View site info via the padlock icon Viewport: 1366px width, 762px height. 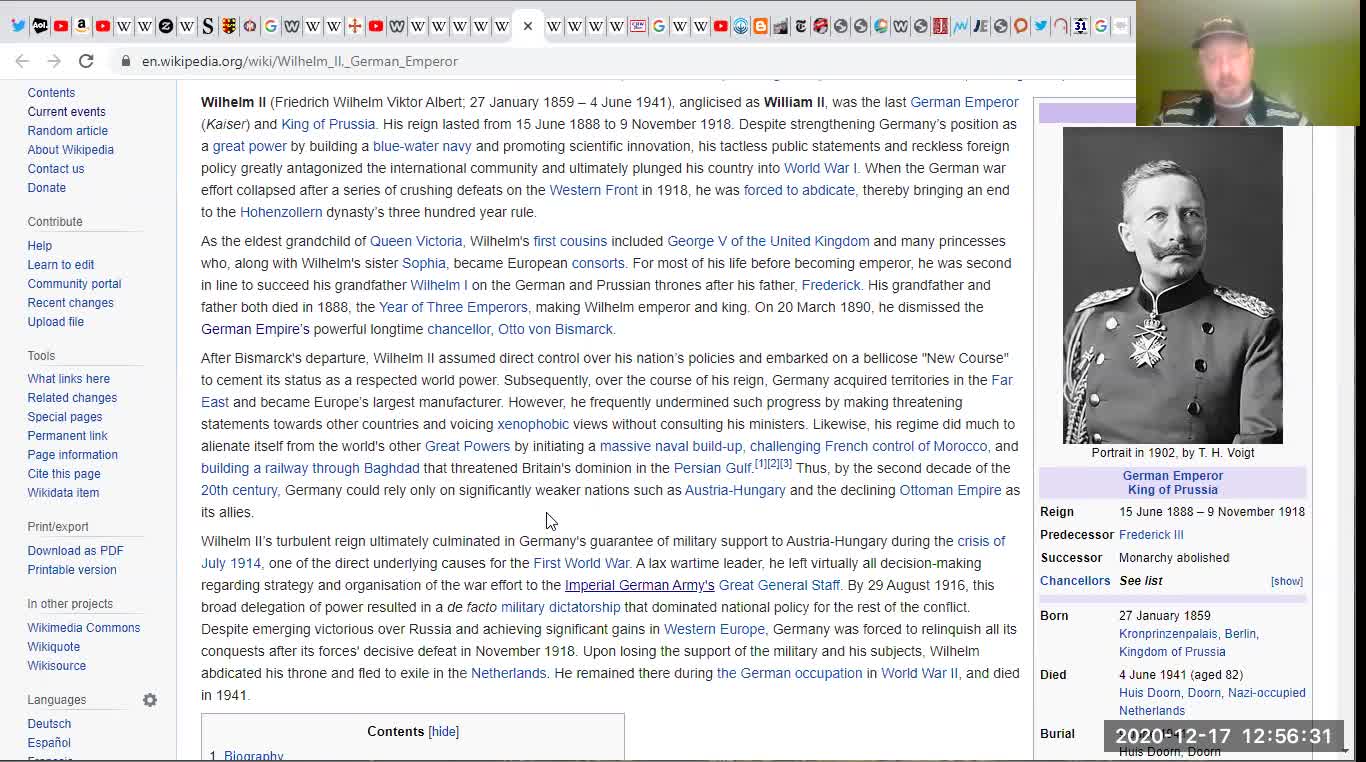click(x=126, y=61)
